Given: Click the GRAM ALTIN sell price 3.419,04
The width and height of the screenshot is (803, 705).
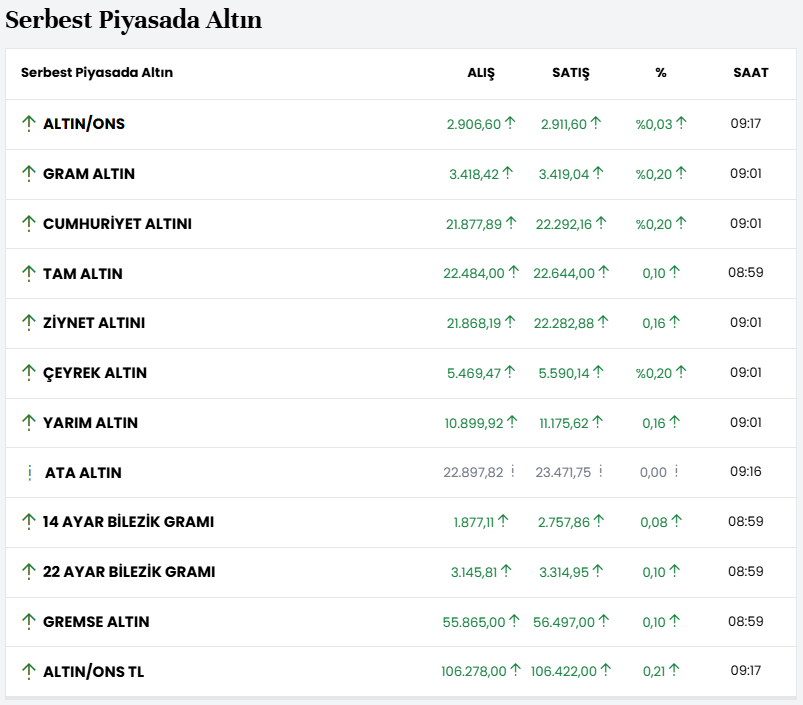Looking at the screenshot, I should [x=564, y=174].
